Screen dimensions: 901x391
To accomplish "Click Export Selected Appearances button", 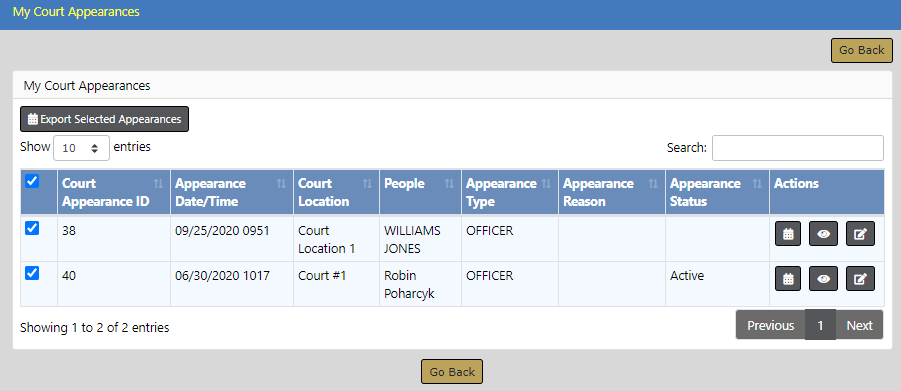I will coord(105,120).
